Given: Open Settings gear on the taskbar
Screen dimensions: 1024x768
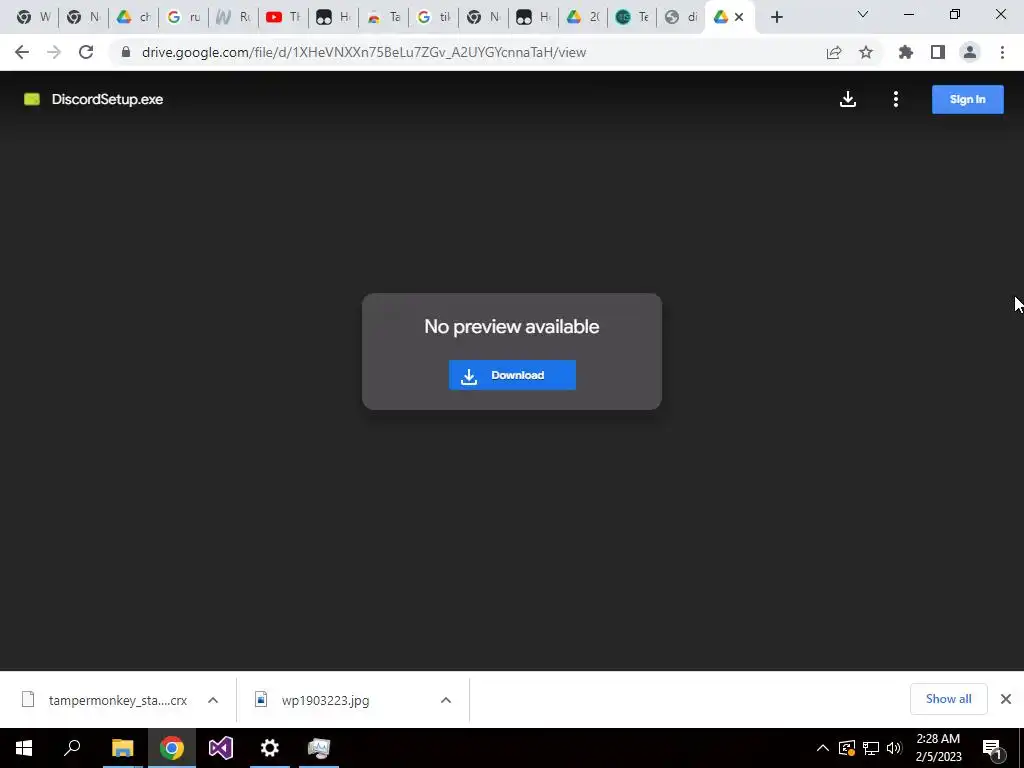Looking at the screenshot, I should (270, 748).
